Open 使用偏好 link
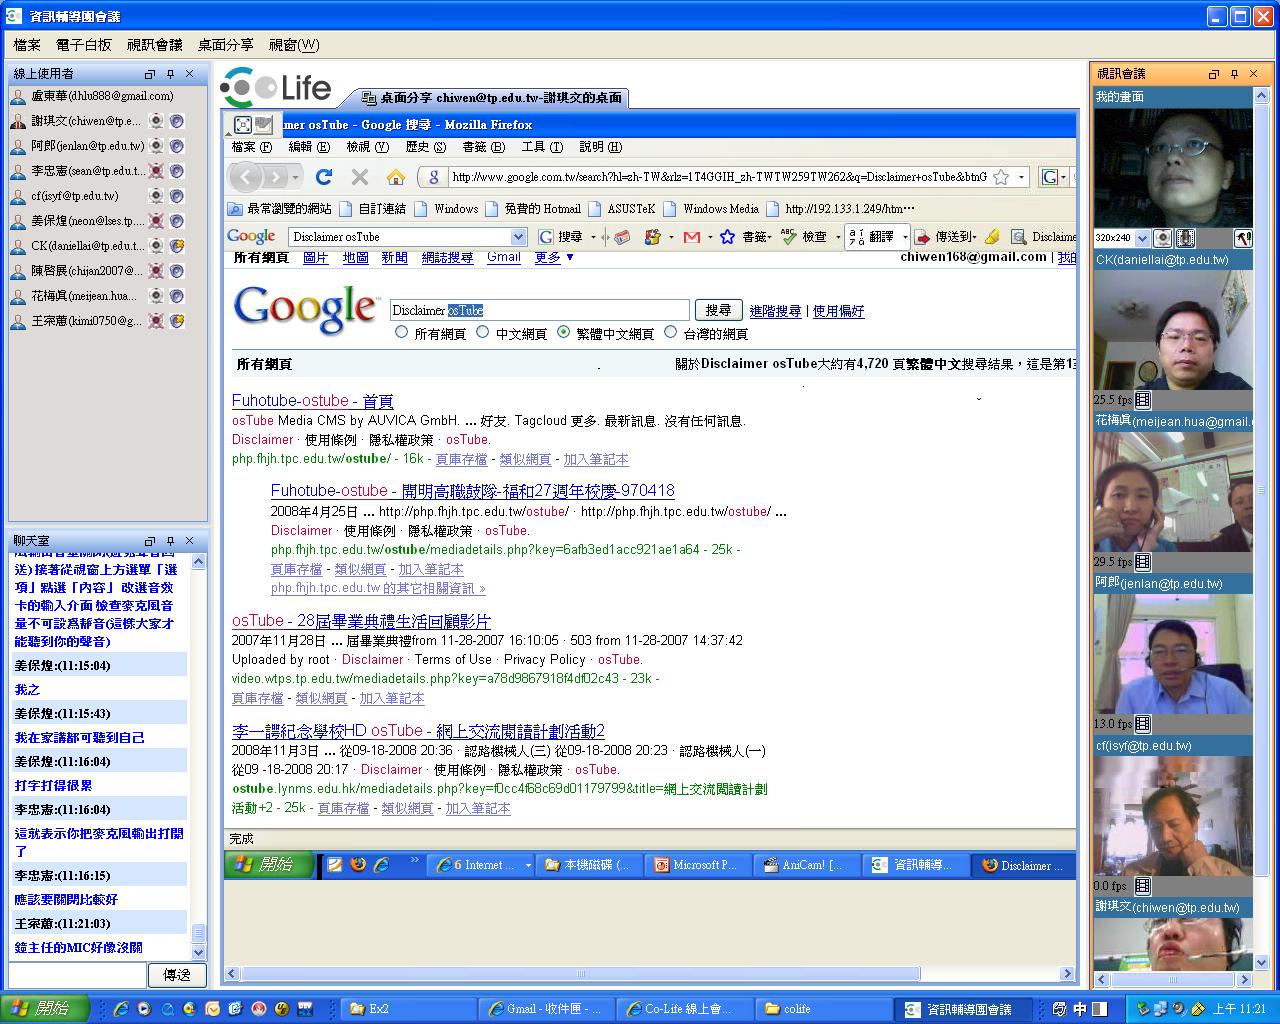The width and height of the screenshot is (1280, 1024). pyautogui.click(x=838, y=311)
